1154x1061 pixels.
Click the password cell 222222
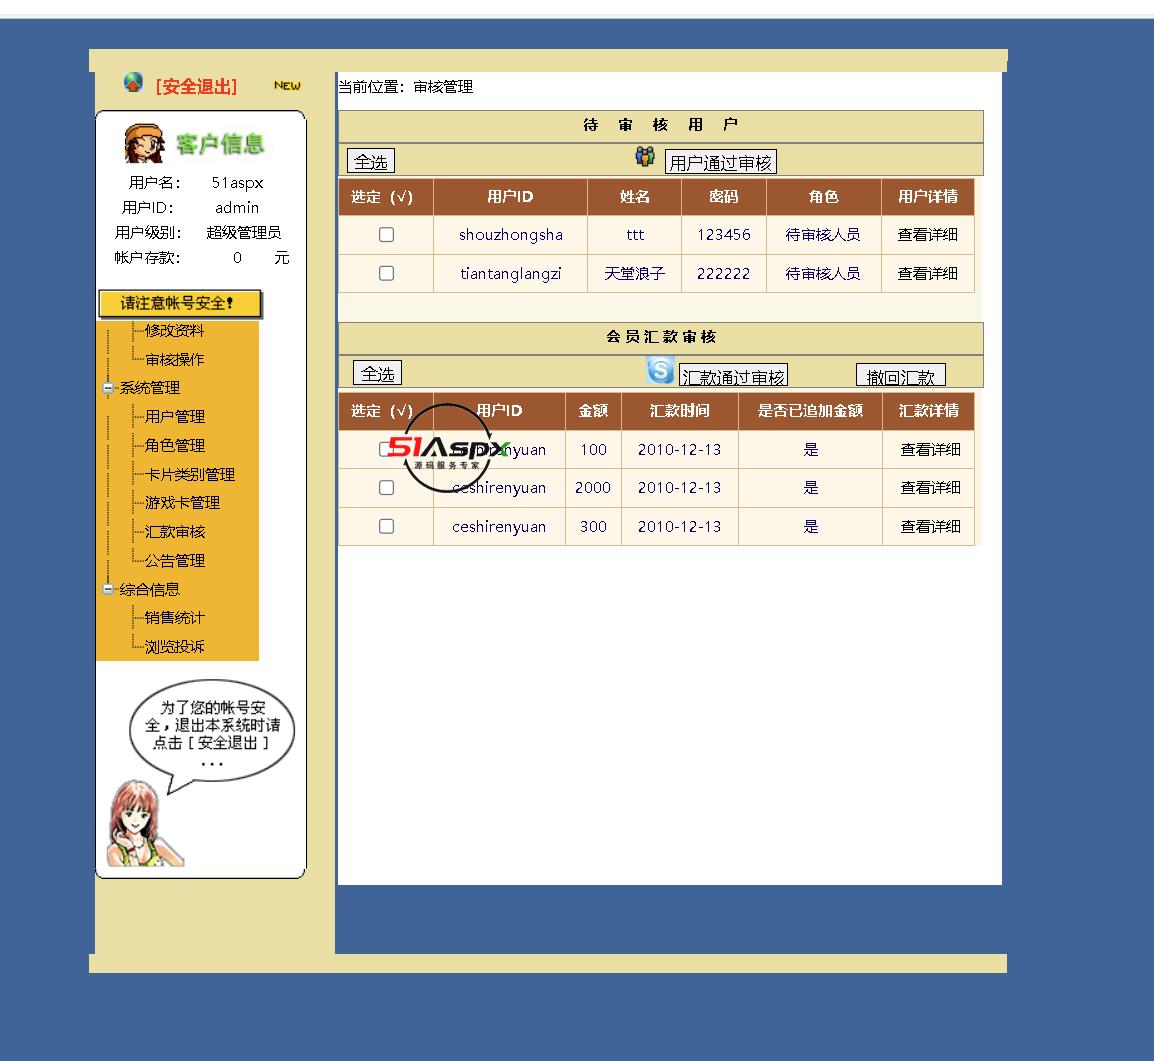pos(723,274)
